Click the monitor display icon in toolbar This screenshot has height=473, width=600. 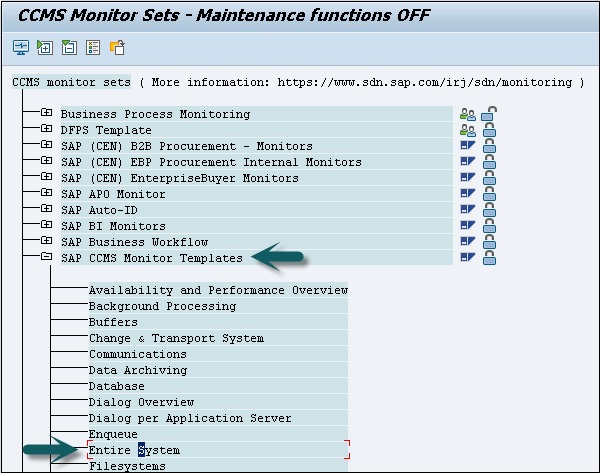point(20,47)
